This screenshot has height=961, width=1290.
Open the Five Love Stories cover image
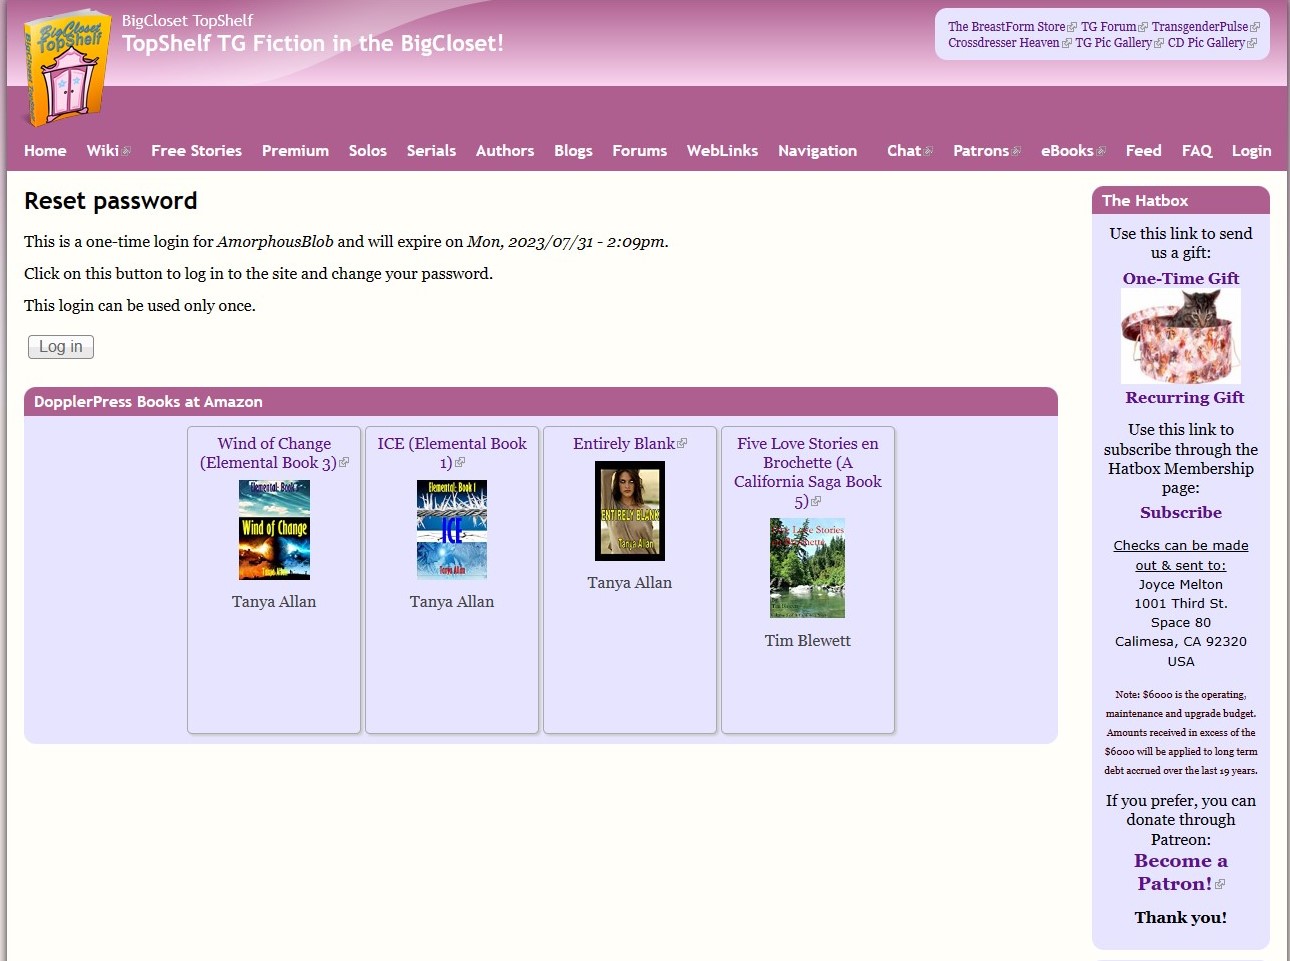click(807, 568)
